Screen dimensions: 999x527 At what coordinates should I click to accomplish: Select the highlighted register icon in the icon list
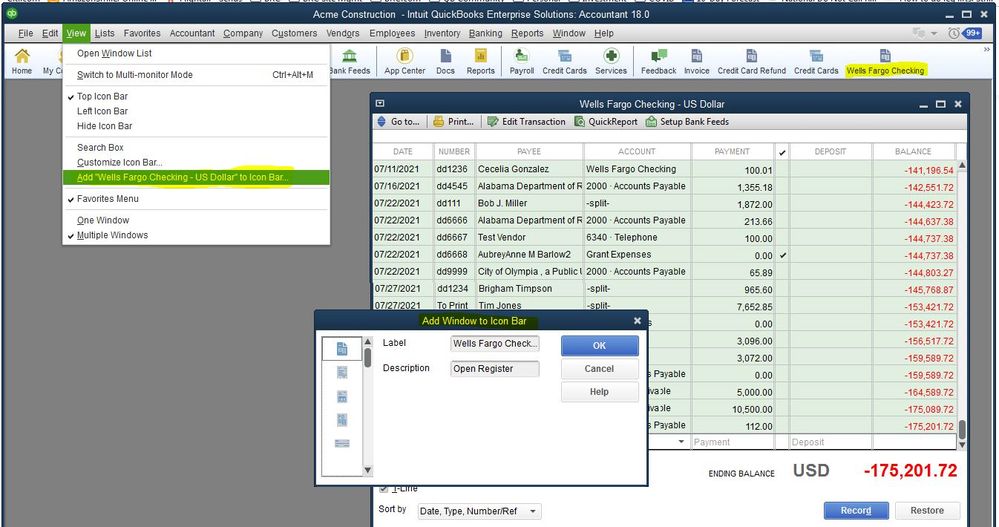[x=341, y=349]
